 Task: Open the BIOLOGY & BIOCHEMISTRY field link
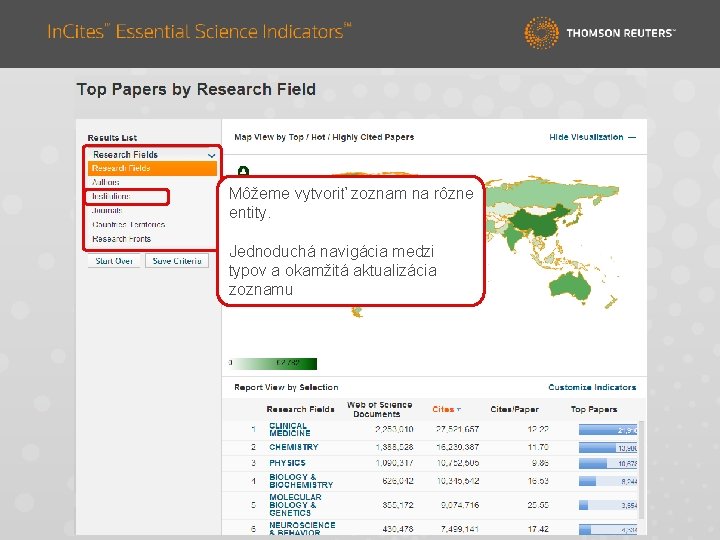pyautogui.click(x=301, y=481)
